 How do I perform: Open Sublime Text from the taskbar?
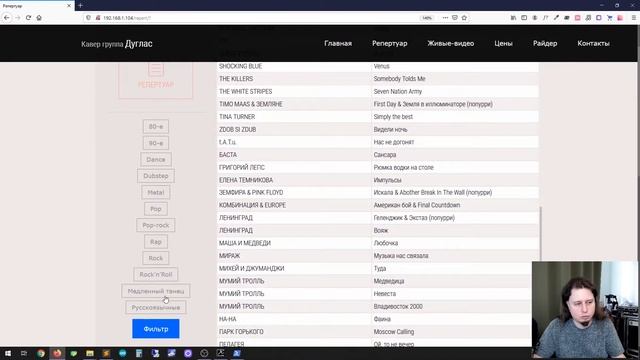(x=106, y=353)
